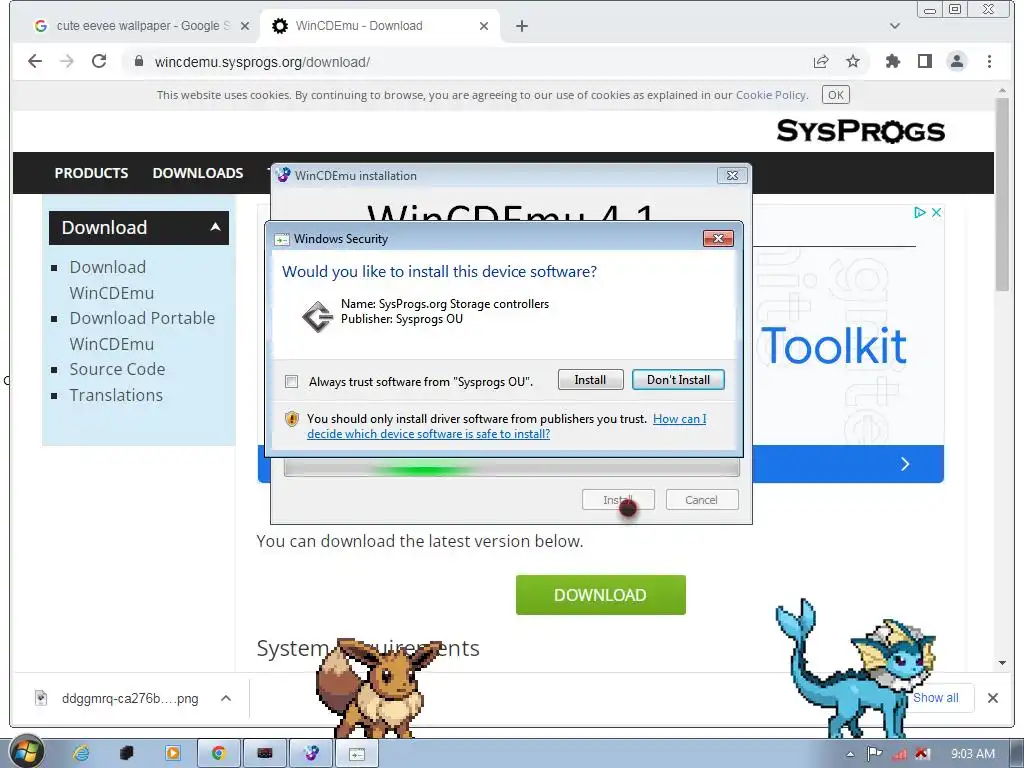This screenshot has width=1024, height=768.
Task: Click the installation progress bar
Action: (511, 468)
